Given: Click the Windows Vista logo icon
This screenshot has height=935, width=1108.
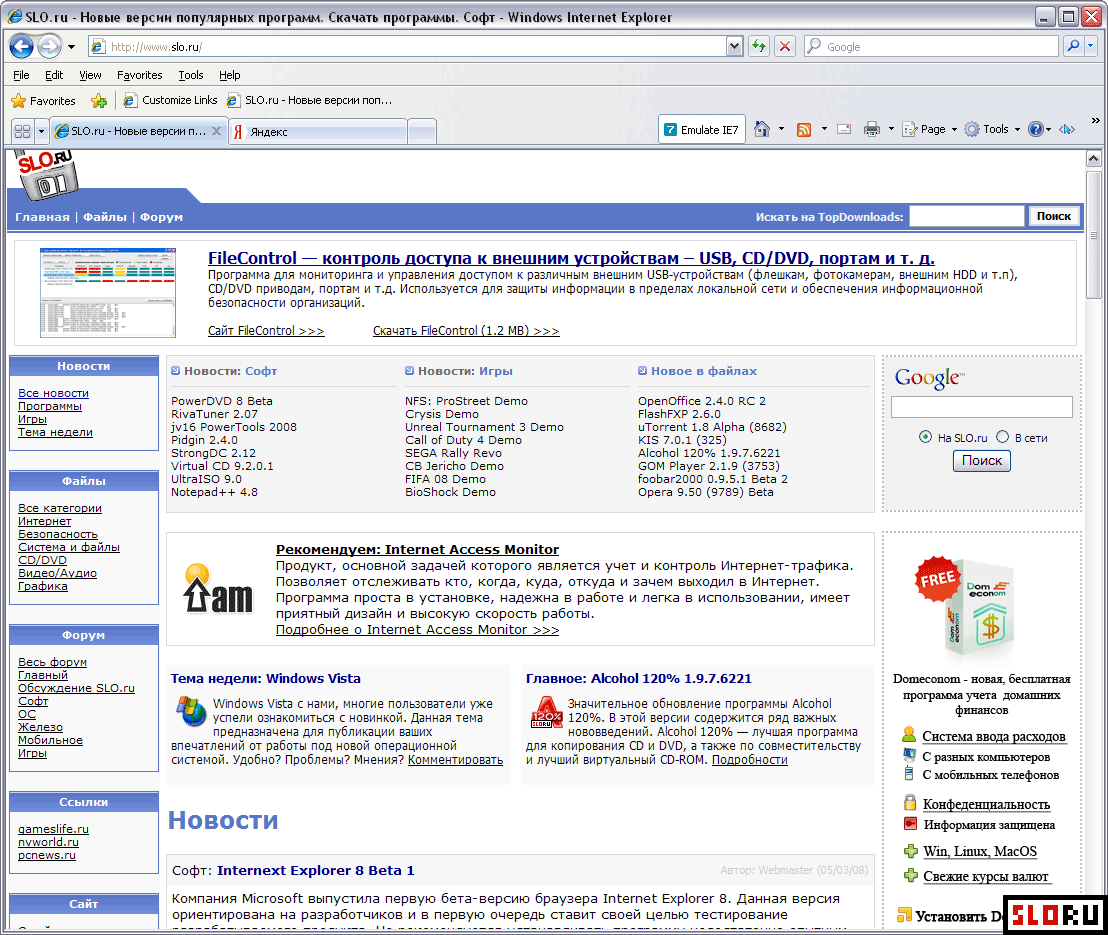Looking at the screenshot, I should [x=190, y=712].
